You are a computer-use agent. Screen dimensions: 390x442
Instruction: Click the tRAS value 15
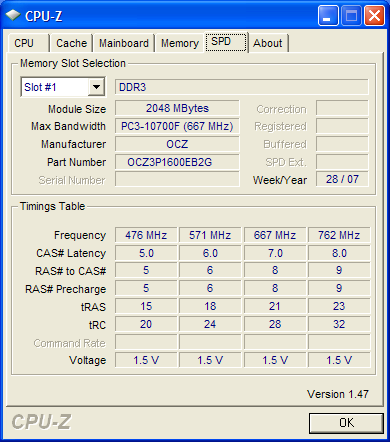tap(146, 306)
